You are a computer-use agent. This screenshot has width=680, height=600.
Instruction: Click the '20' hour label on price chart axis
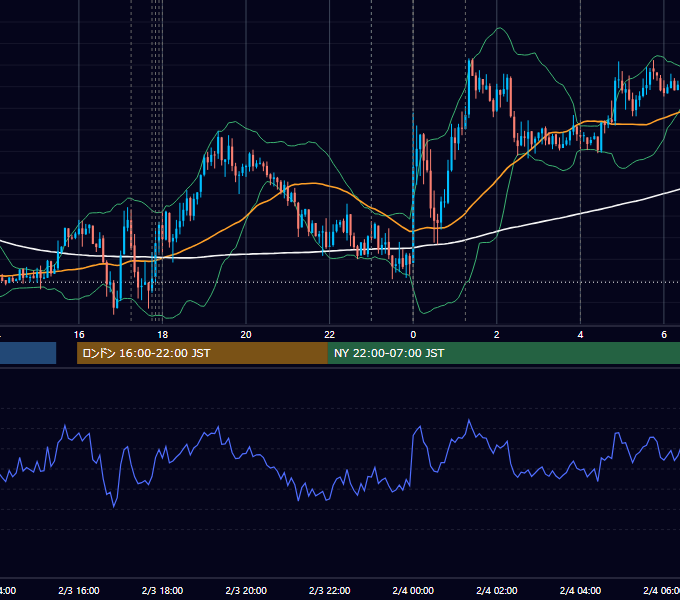coord(246,335)
